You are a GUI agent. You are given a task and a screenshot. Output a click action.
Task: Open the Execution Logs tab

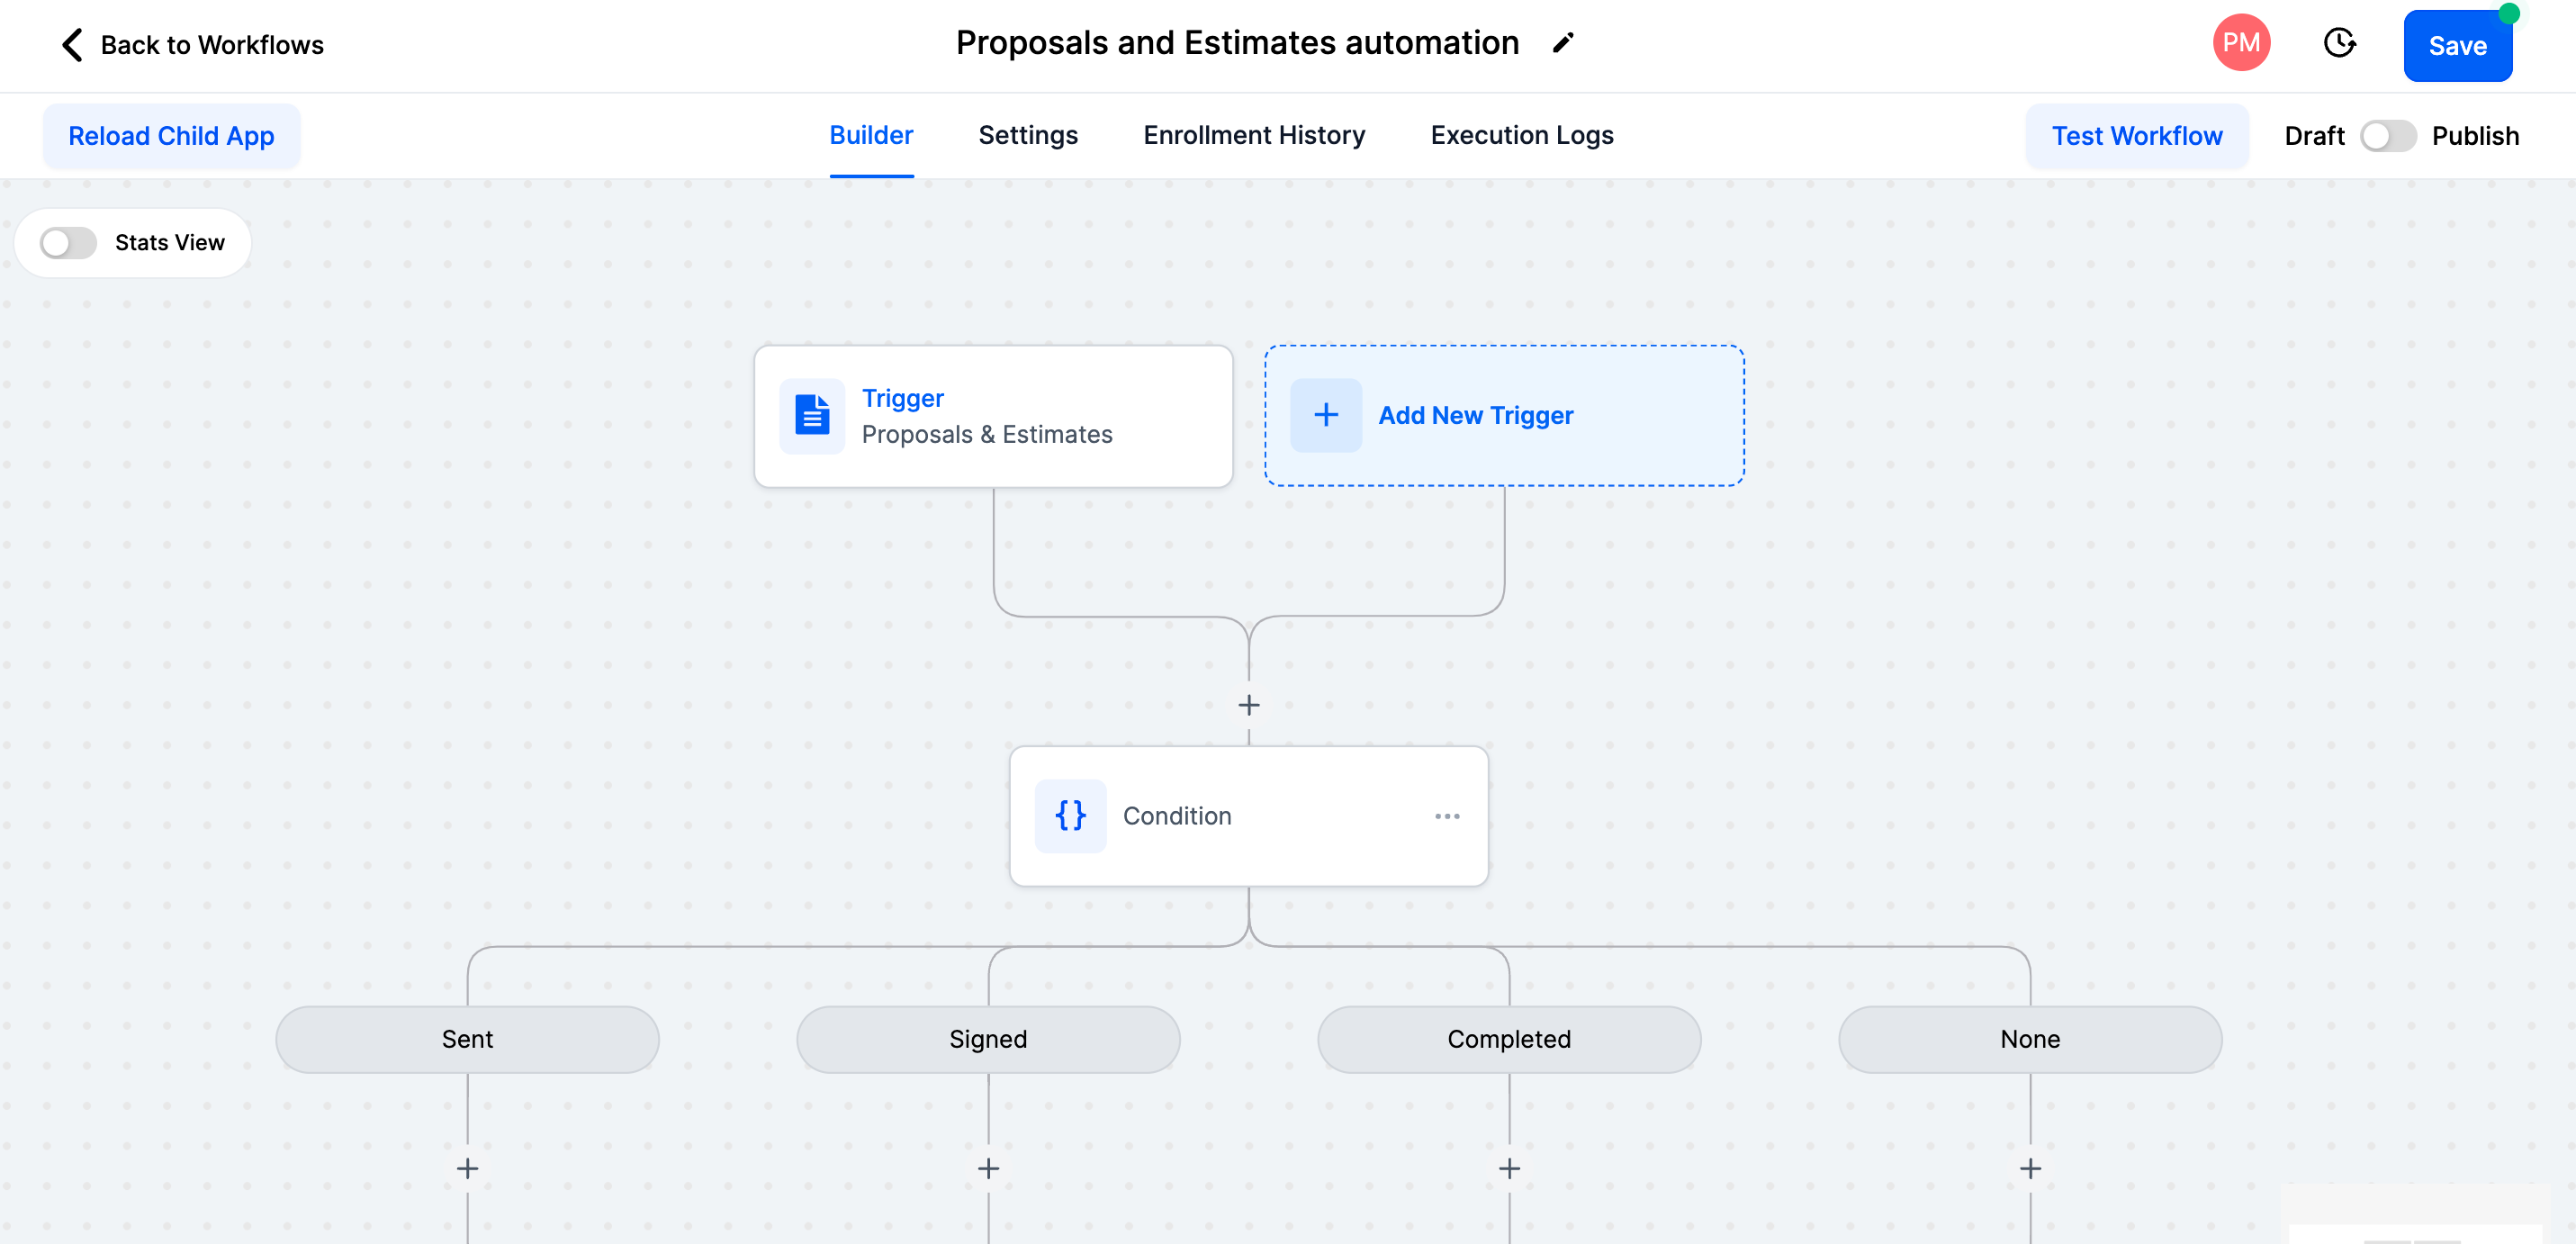(x=1522, y=135)
